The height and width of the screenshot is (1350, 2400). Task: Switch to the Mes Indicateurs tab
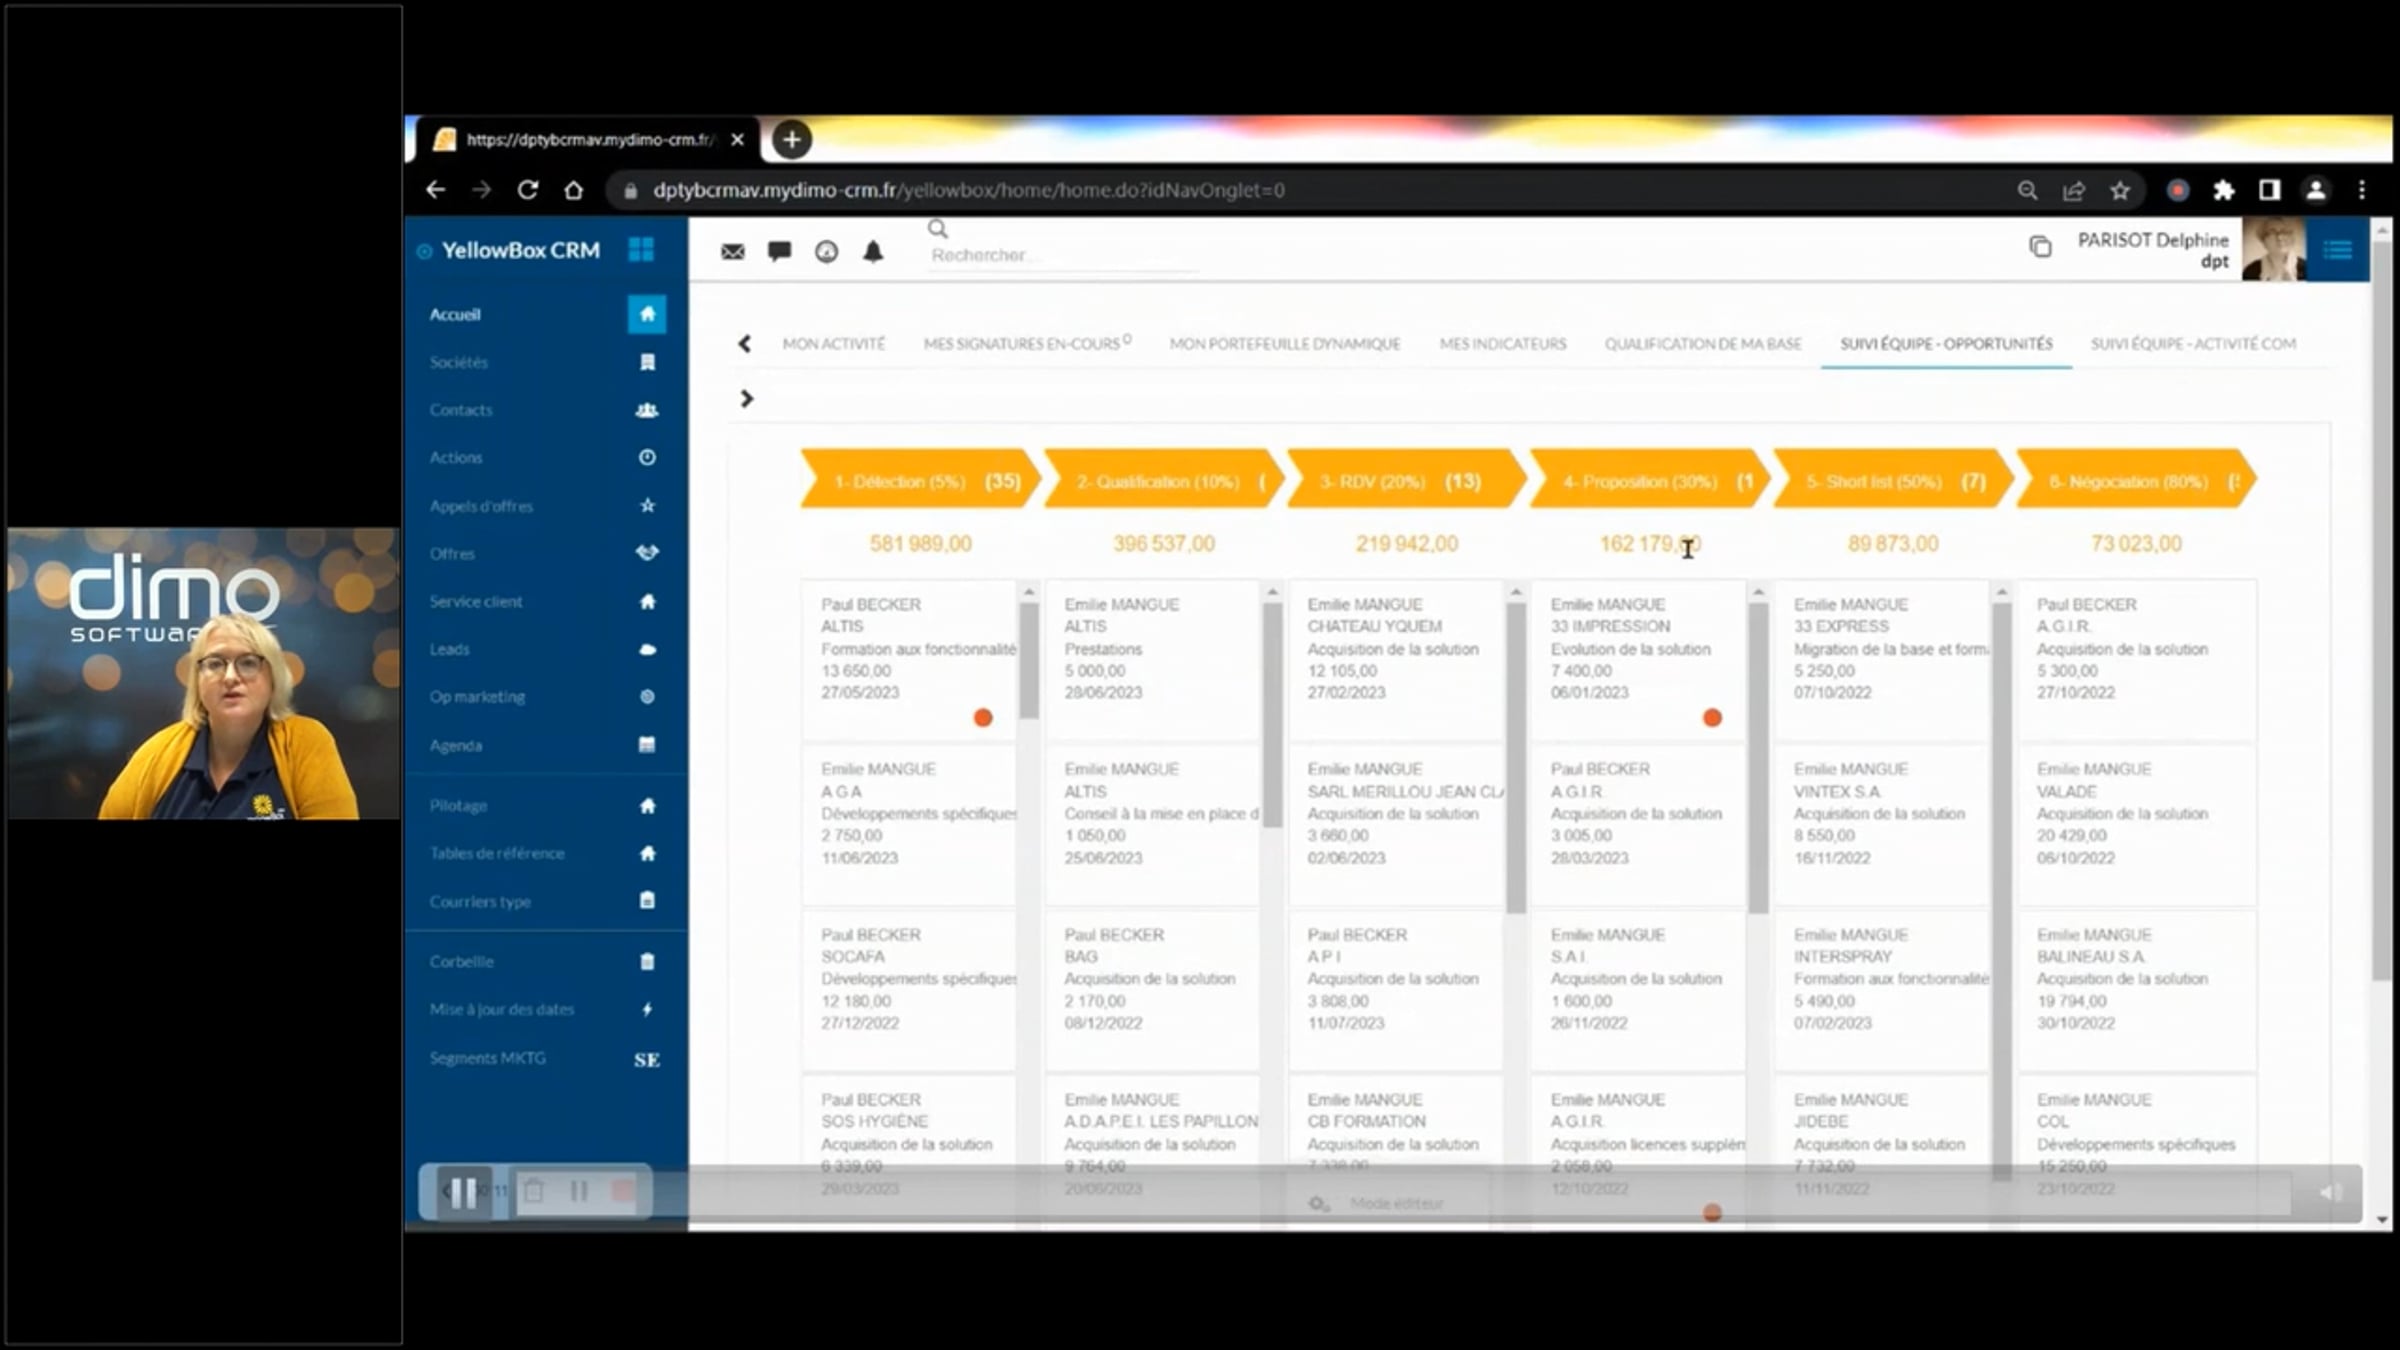(1502, 344)
